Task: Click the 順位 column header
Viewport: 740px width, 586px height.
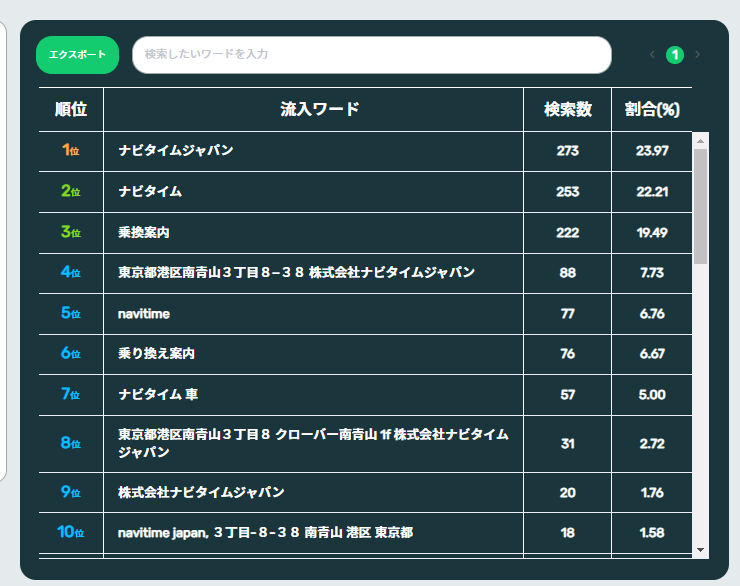Action: click(71, 109)
